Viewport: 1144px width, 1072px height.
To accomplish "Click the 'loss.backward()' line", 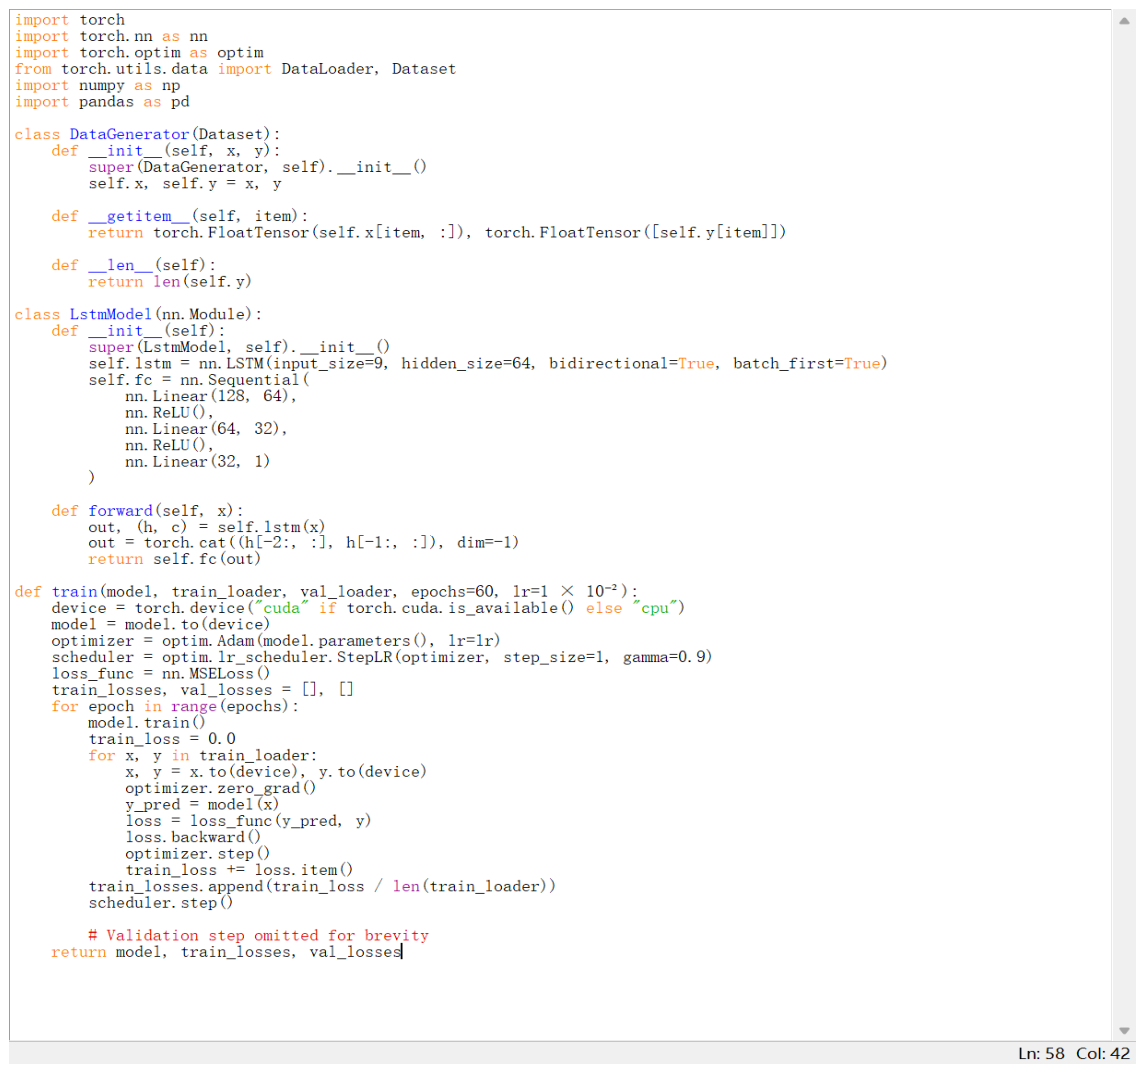I will coord(193,837).
